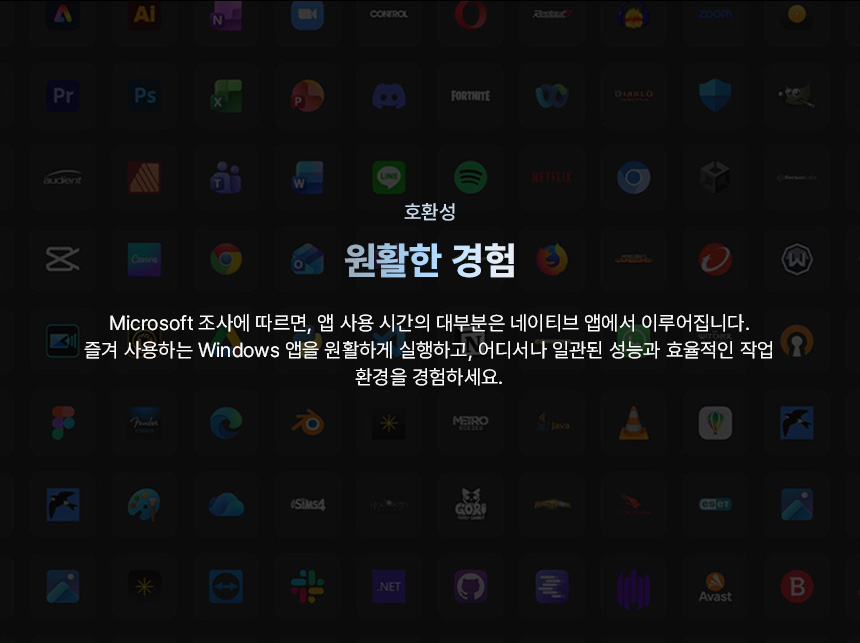Click the Photoshop Ps icon
Viewport: 860px width, 643px height.
click(x=144, y=95)
